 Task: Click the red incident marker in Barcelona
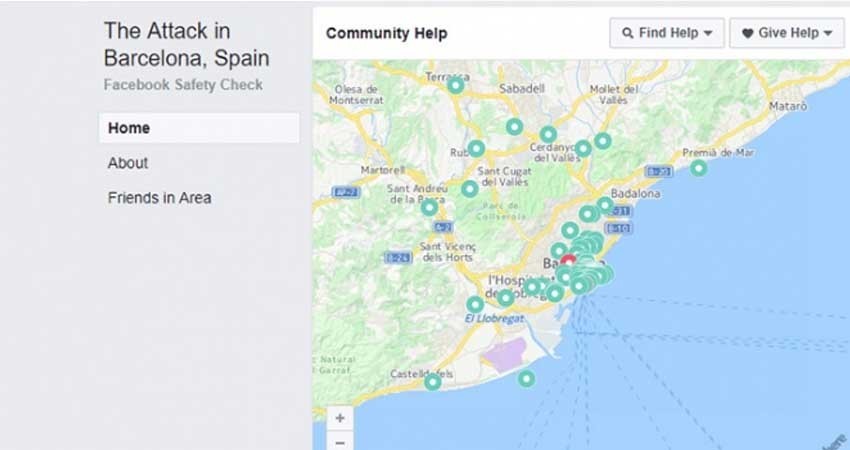coord(568,261)
